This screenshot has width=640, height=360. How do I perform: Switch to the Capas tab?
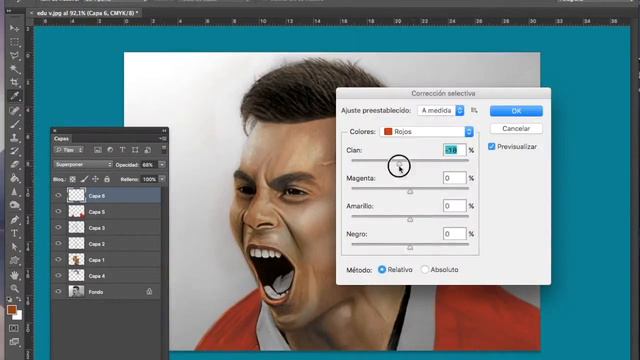61,139
